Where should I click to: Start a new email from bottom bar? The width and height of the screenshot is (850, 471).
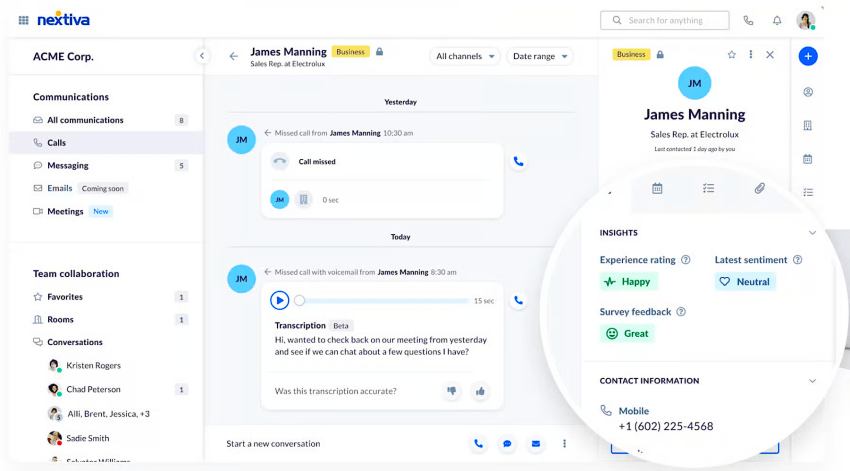tap(536, 443)
